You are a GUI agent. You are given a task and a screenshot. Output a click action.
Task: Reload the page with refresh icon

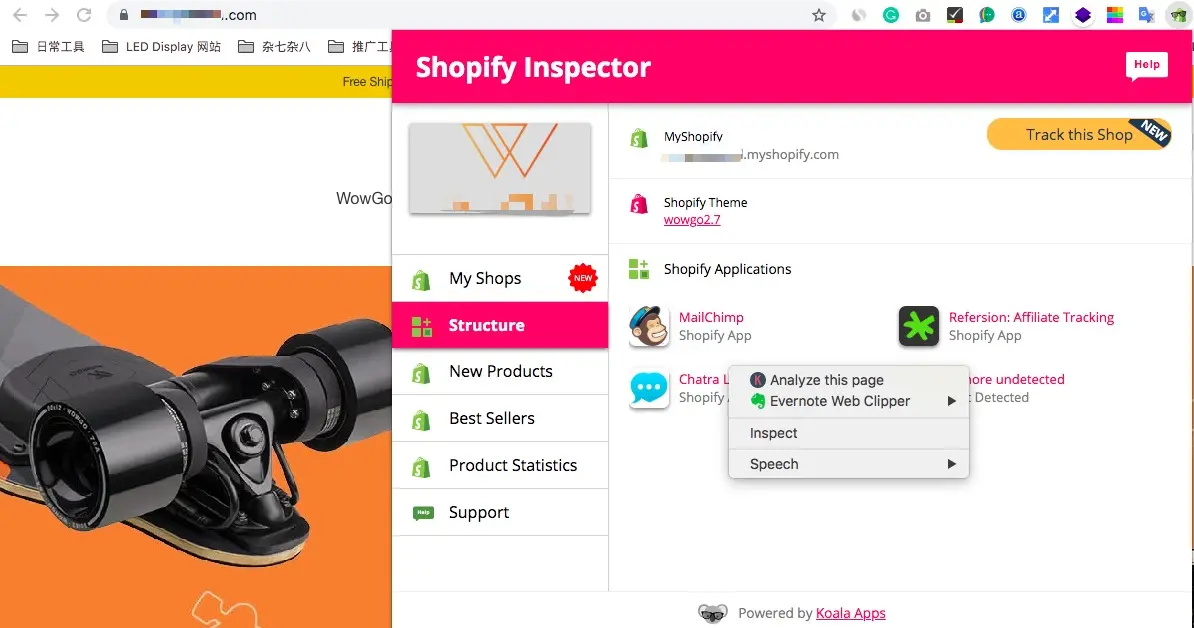(84, 14)
